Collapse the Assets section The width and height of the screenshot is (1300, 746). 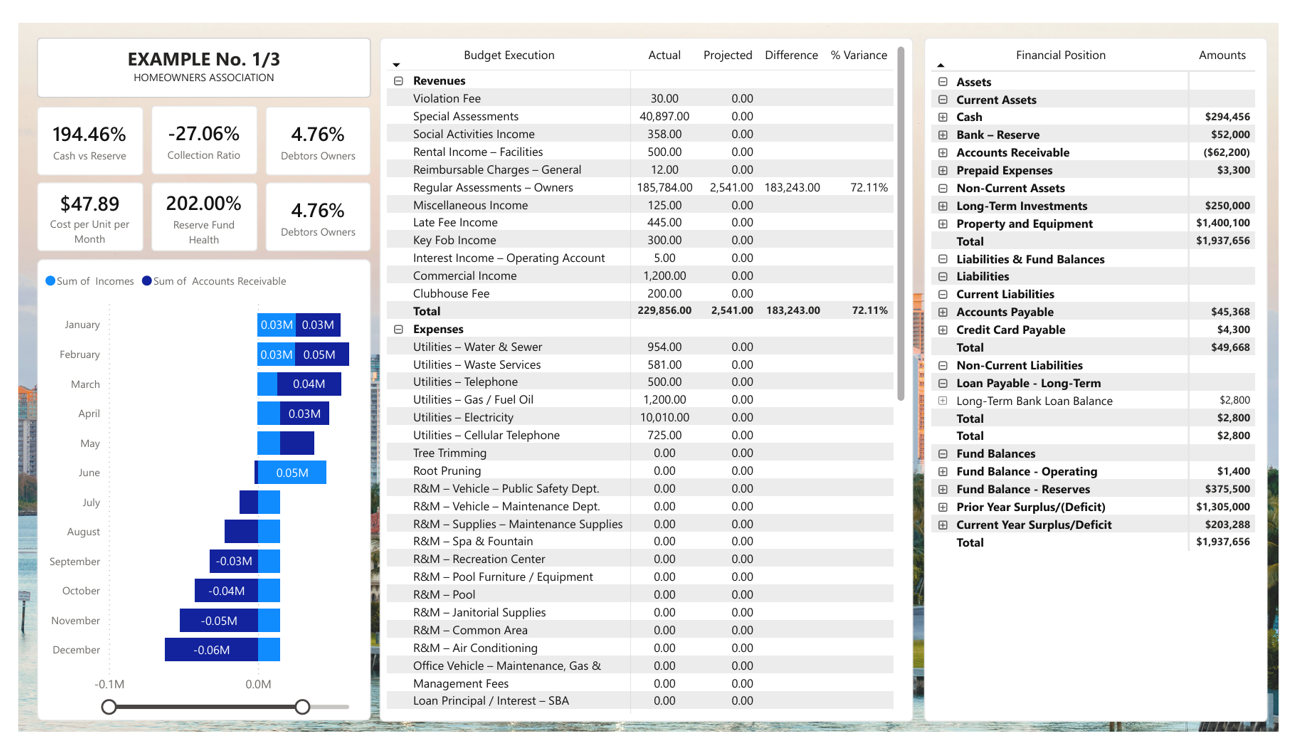[943, 82]
